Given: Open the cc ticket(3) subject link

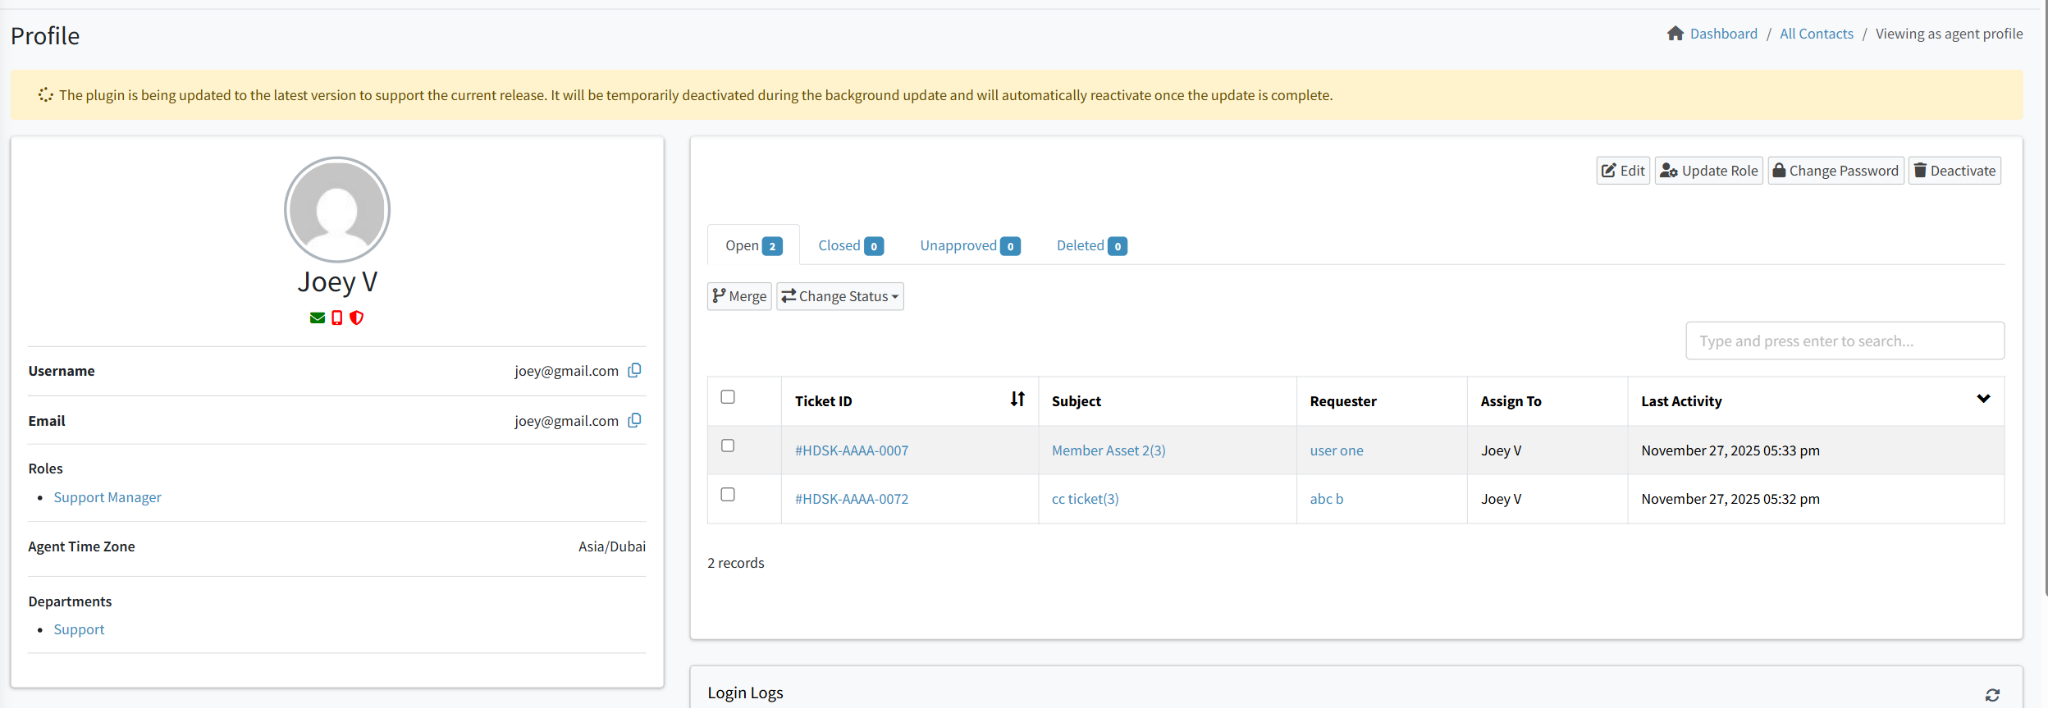Looking at the screenshot, I should point(1085,499).
